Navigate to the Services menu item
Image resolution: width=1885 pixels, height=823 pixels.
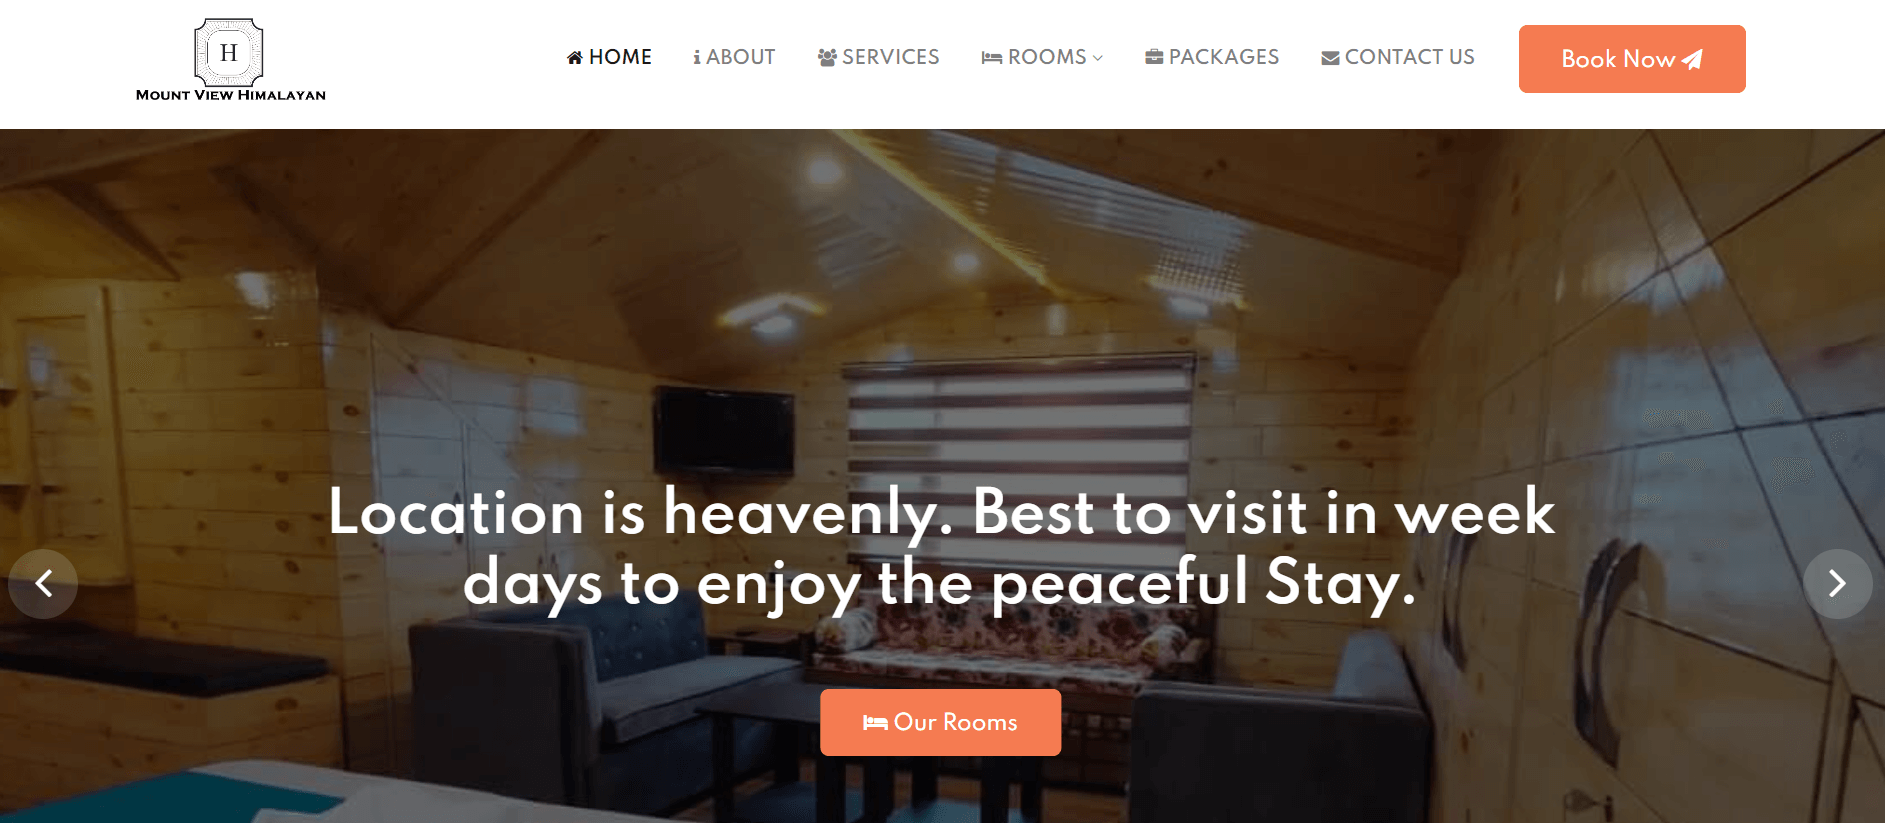(x=878, y=57)
